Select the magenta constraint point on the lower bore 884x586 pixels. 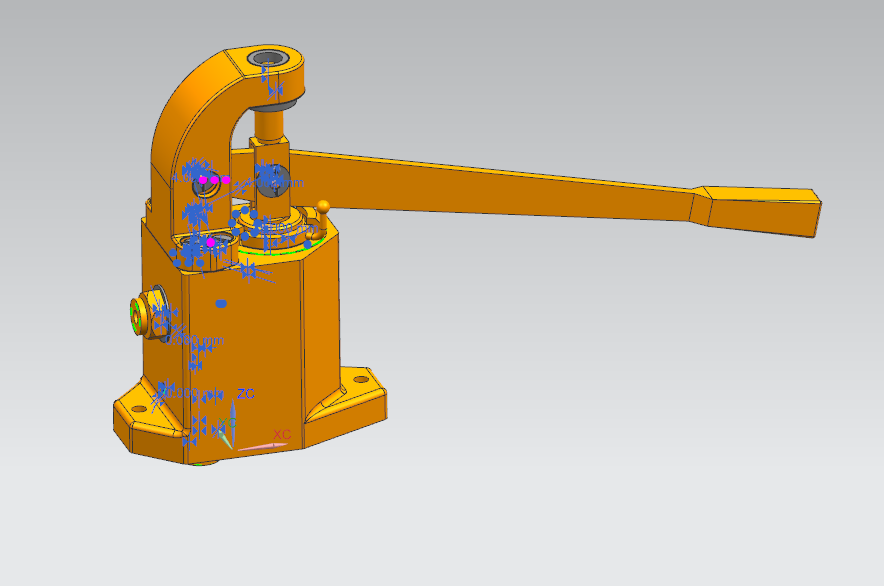click(x=210, y=242)
